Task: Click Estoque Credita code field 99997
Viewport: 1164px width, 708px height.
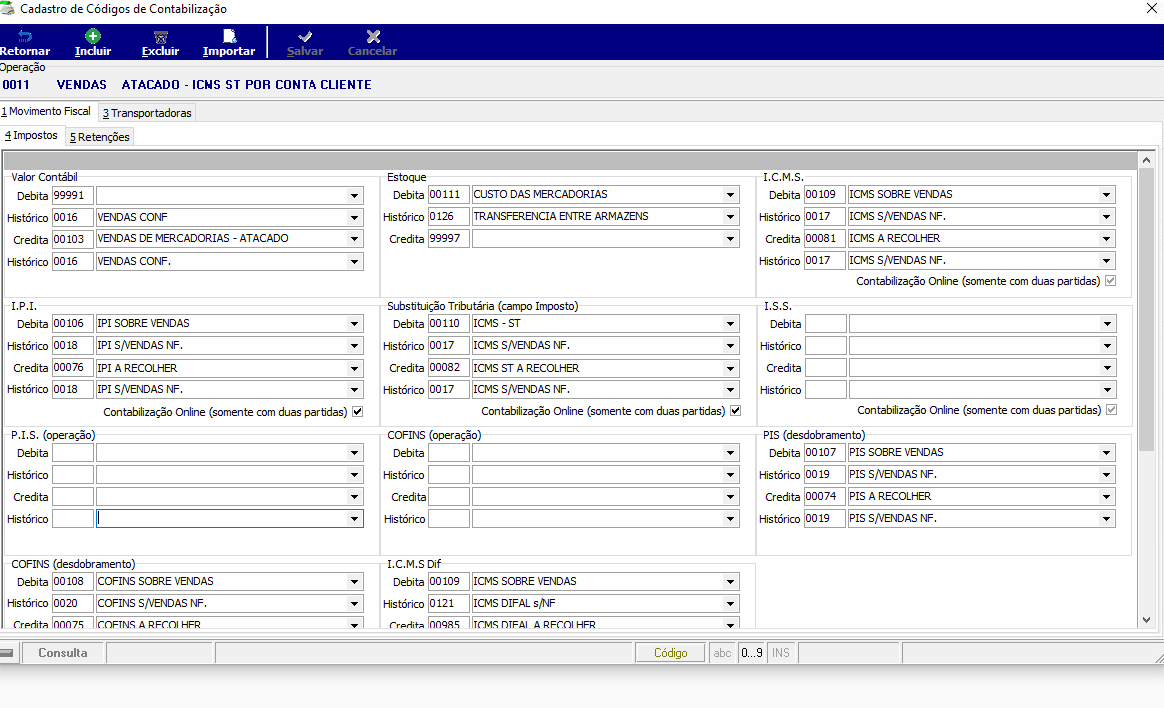Action: pyautogui.click(x=448, y=238)
